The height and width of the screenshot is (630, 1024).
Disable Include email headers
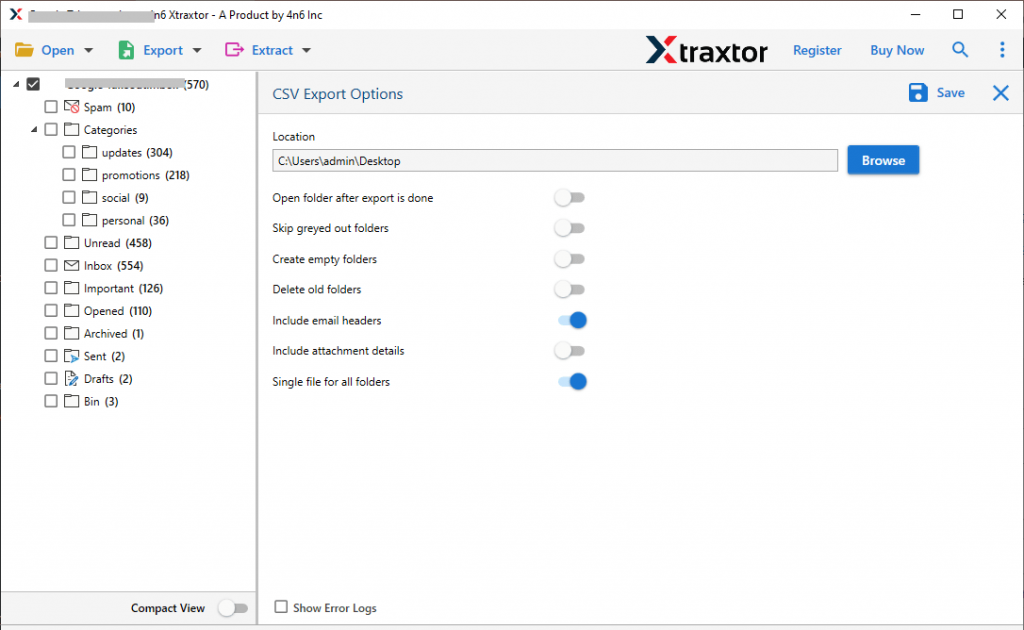572,320
